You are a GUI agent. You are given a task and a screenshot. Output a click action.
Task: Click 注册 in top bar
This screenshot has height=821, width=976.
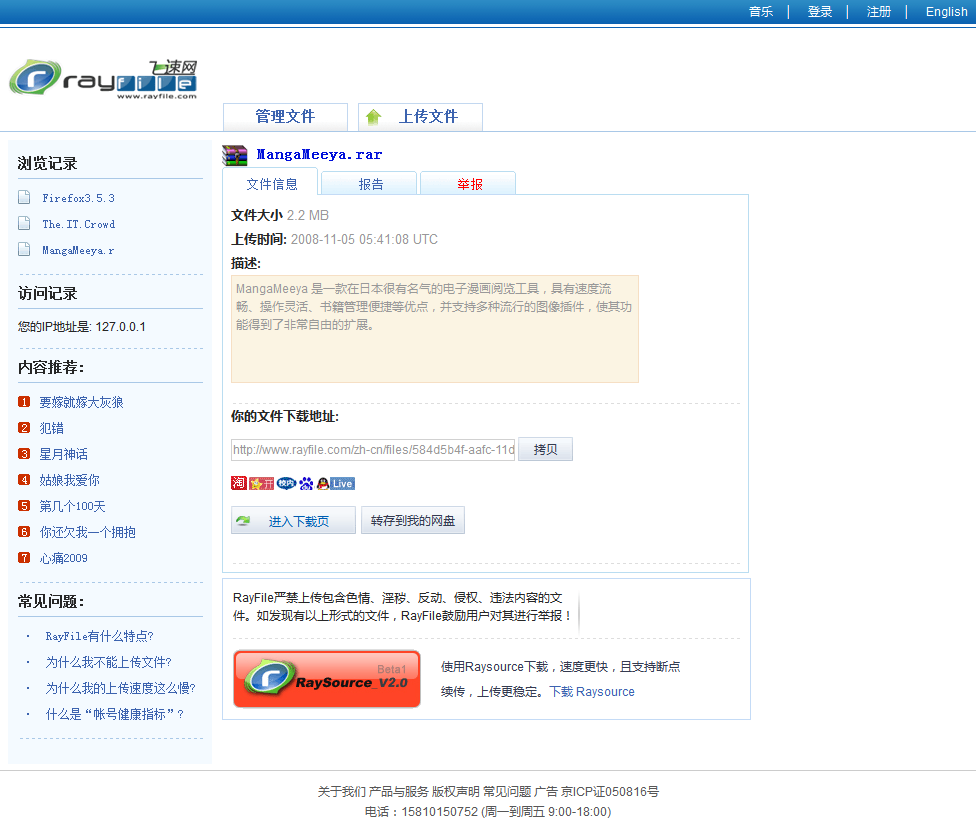(879, 12)
